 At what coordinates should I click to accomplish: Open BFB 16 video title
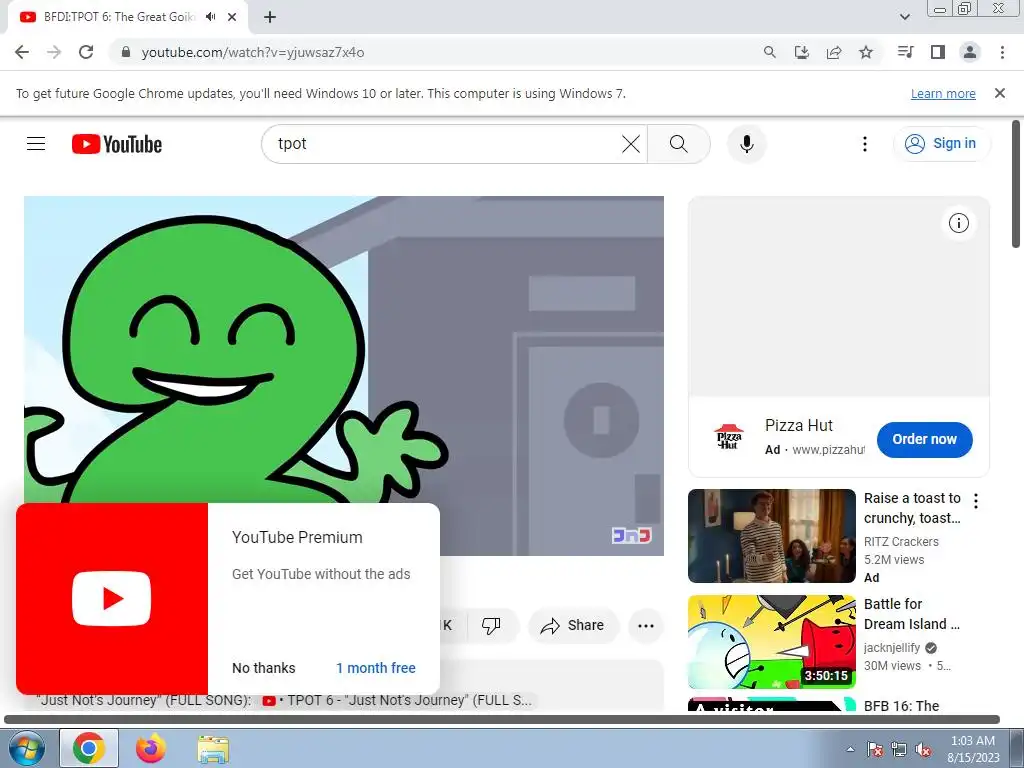click(x=902, y=706)
